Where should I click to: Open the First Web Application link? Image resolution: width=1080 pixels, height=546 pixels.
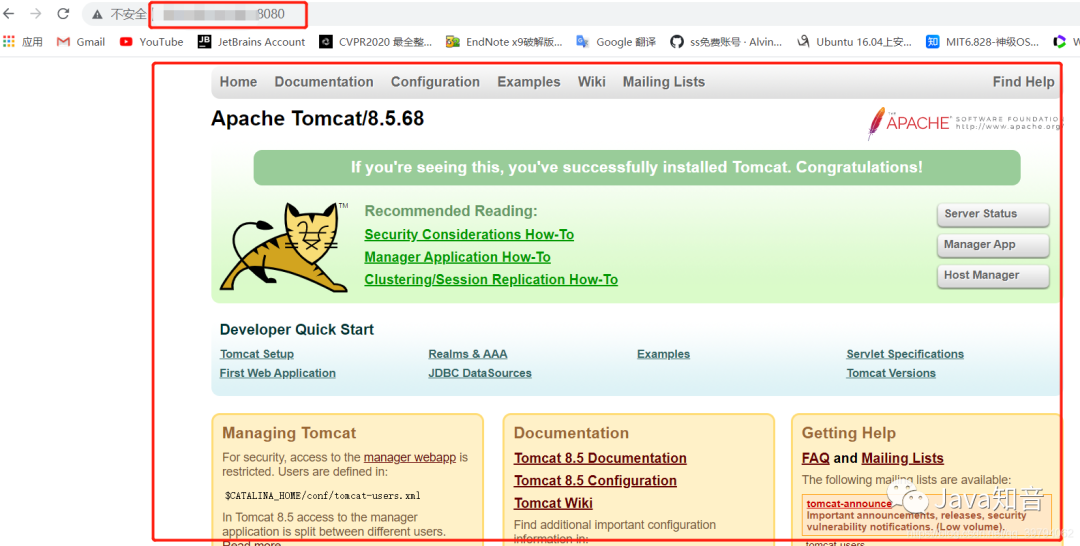point(278,373)
